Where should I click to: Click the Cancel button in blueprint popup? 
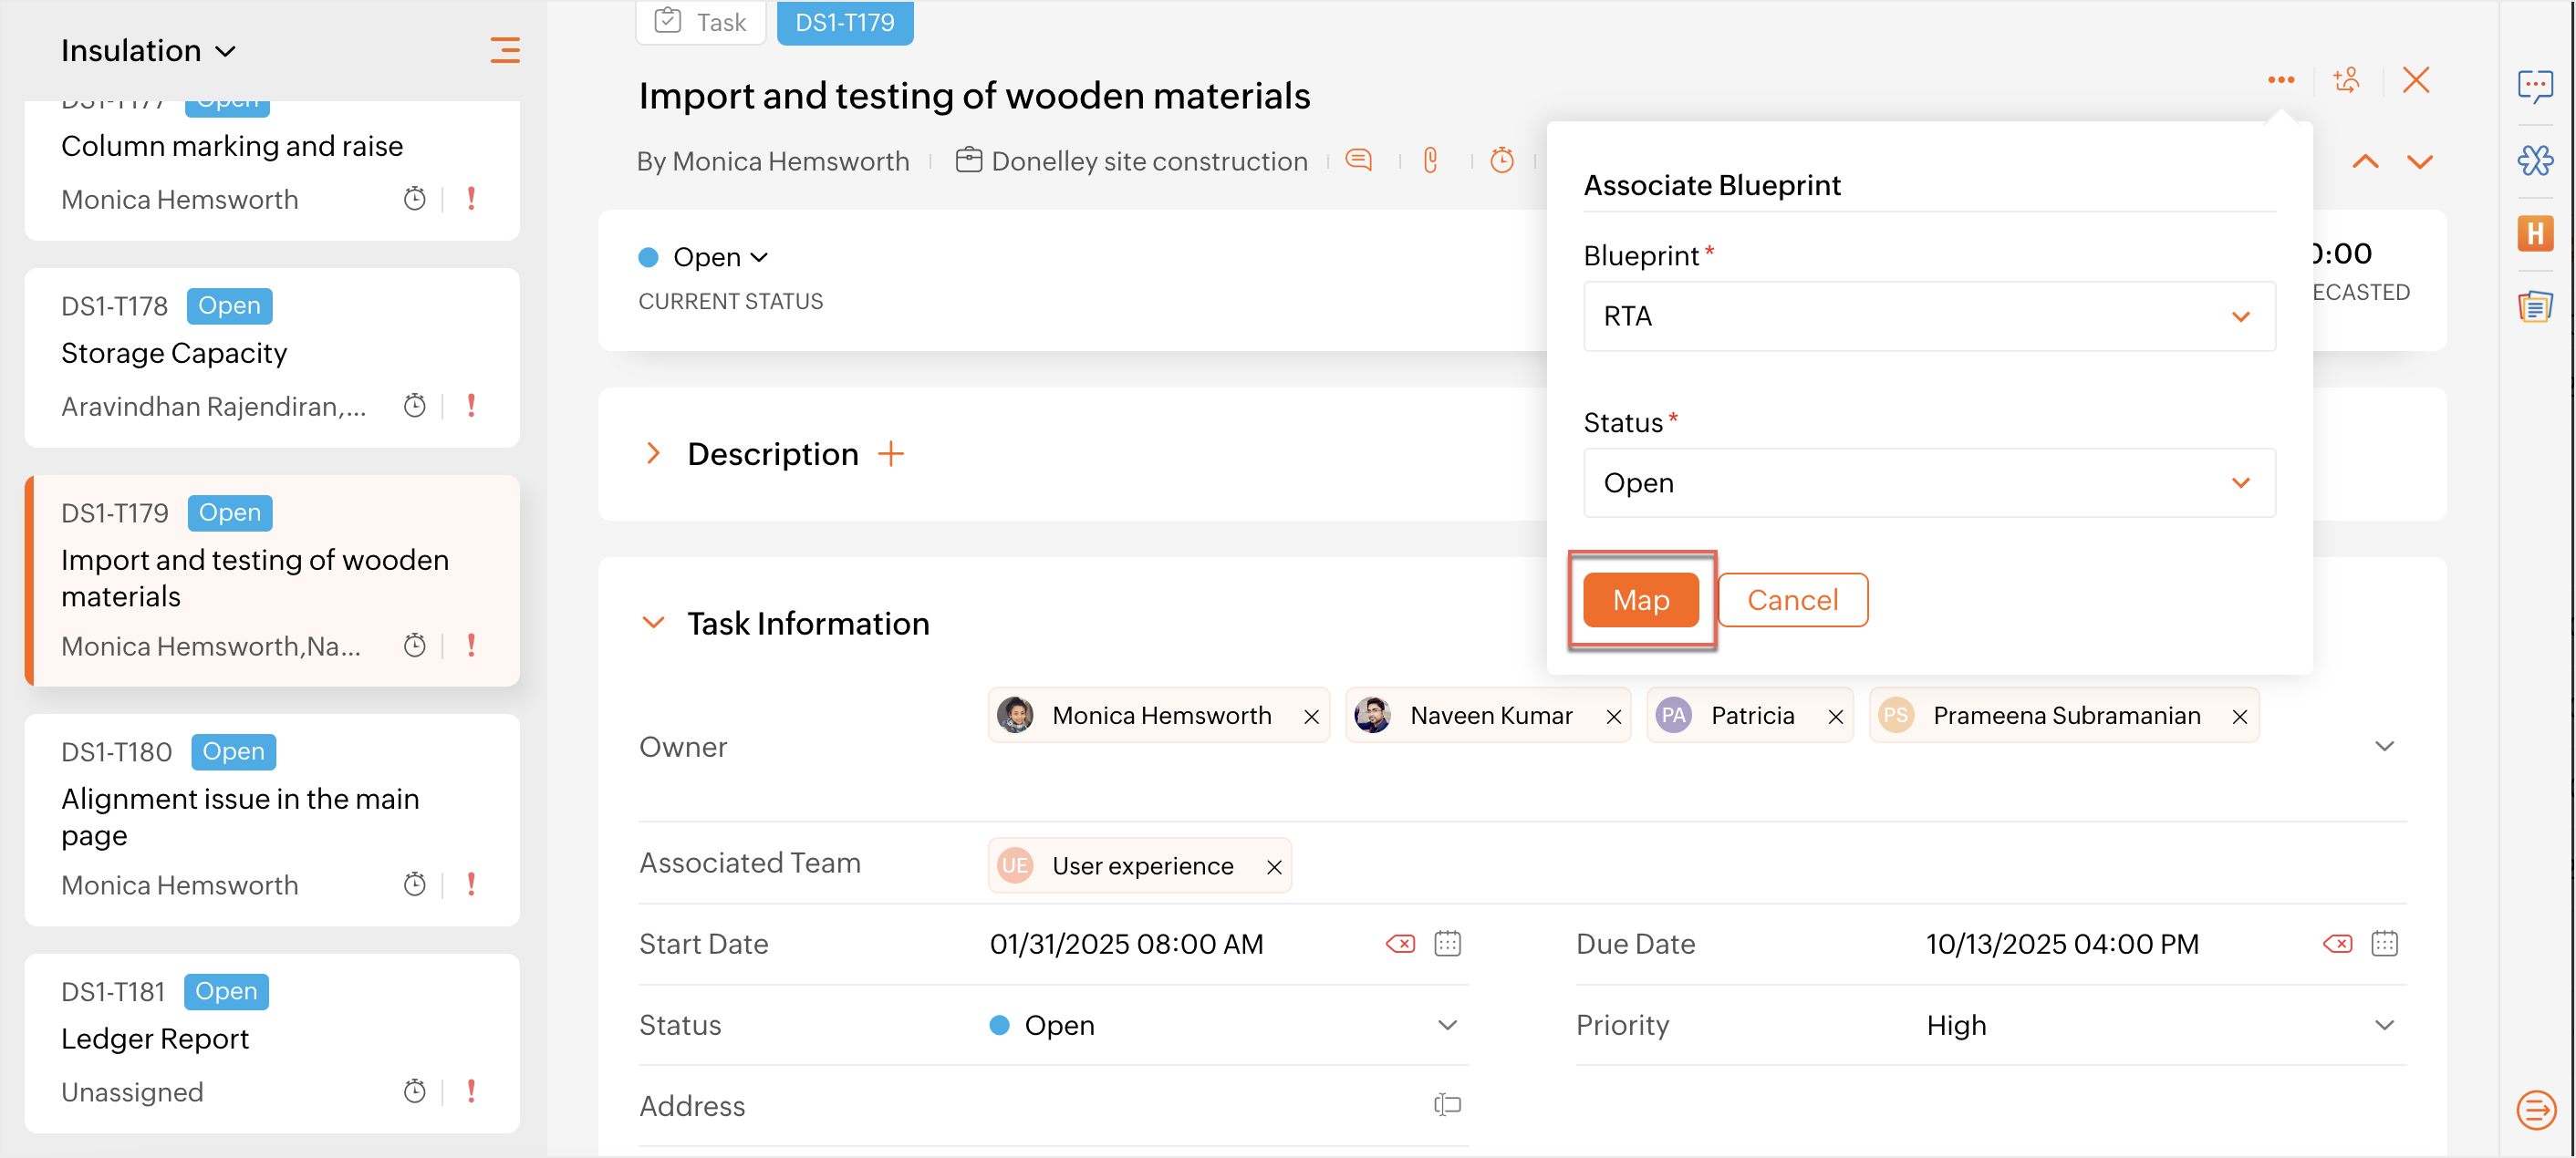[x=1792, y=600]
